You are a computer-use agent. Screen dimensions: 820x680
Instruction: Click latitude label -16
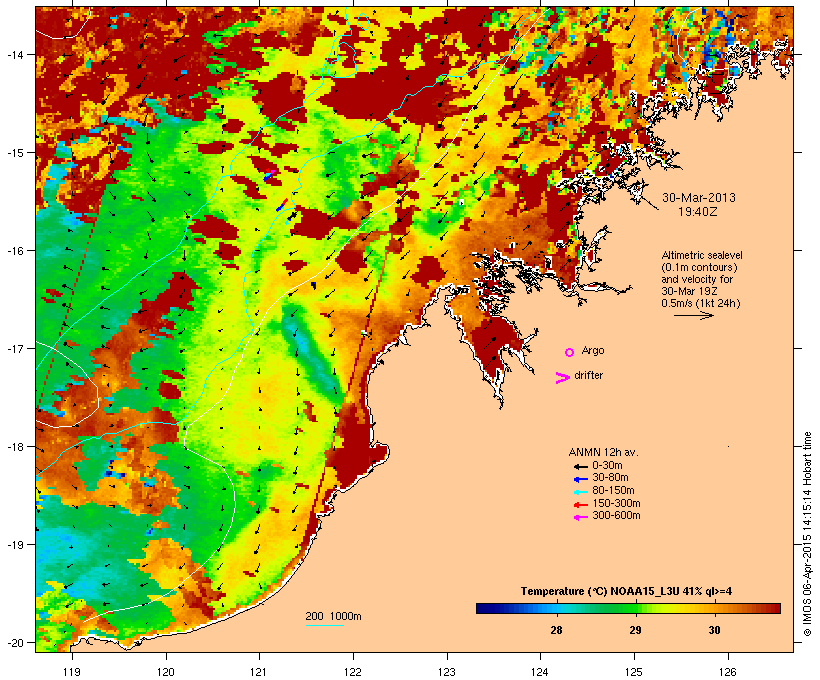(x=14, y=251)
